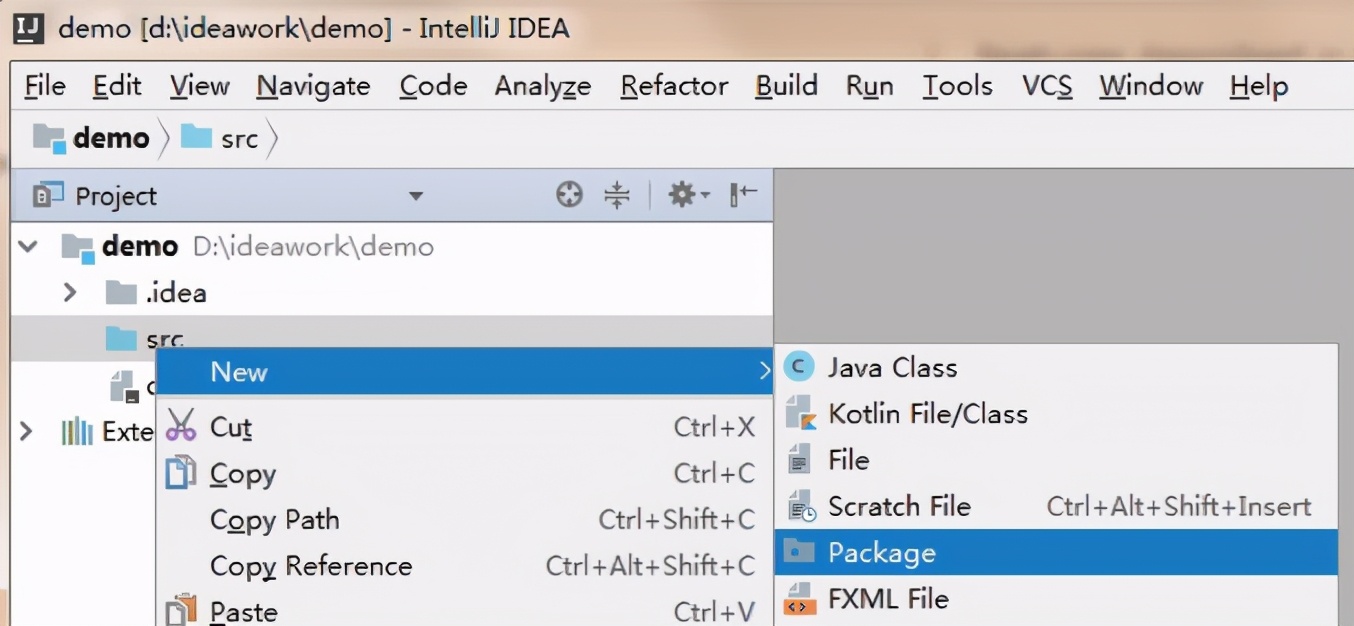Open the Run menu

click(870, 87)
